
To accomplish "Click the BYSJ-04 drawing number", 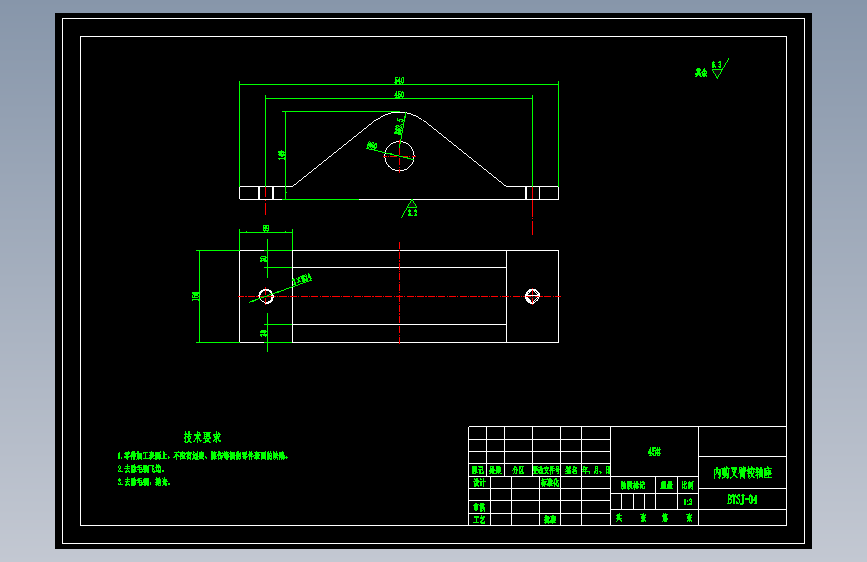I will coord(742,499).
